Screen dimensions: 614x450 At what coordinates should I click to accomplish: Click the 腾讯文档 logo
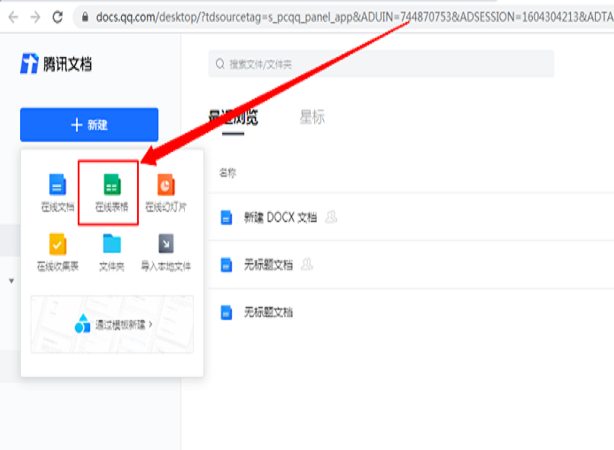[56, 64]
